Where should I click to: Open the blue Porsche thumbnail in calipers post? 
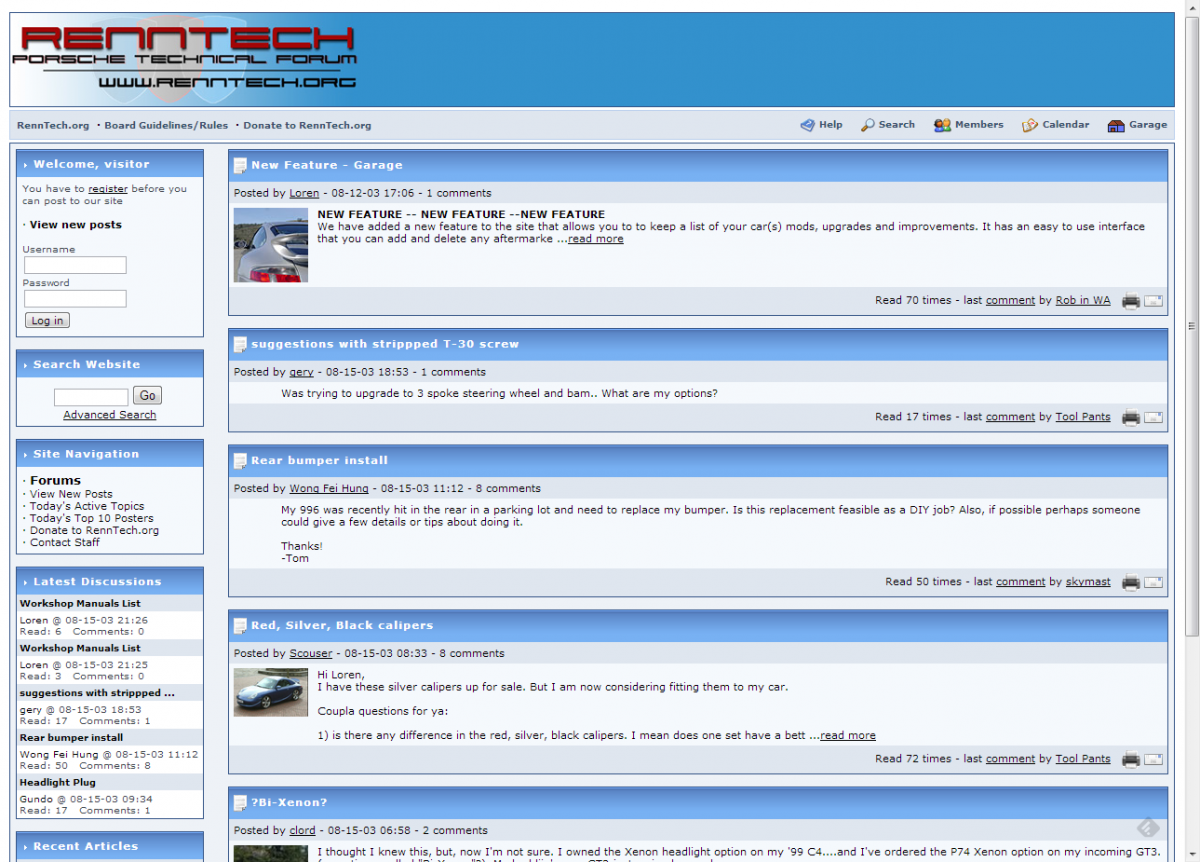point(271,692)
